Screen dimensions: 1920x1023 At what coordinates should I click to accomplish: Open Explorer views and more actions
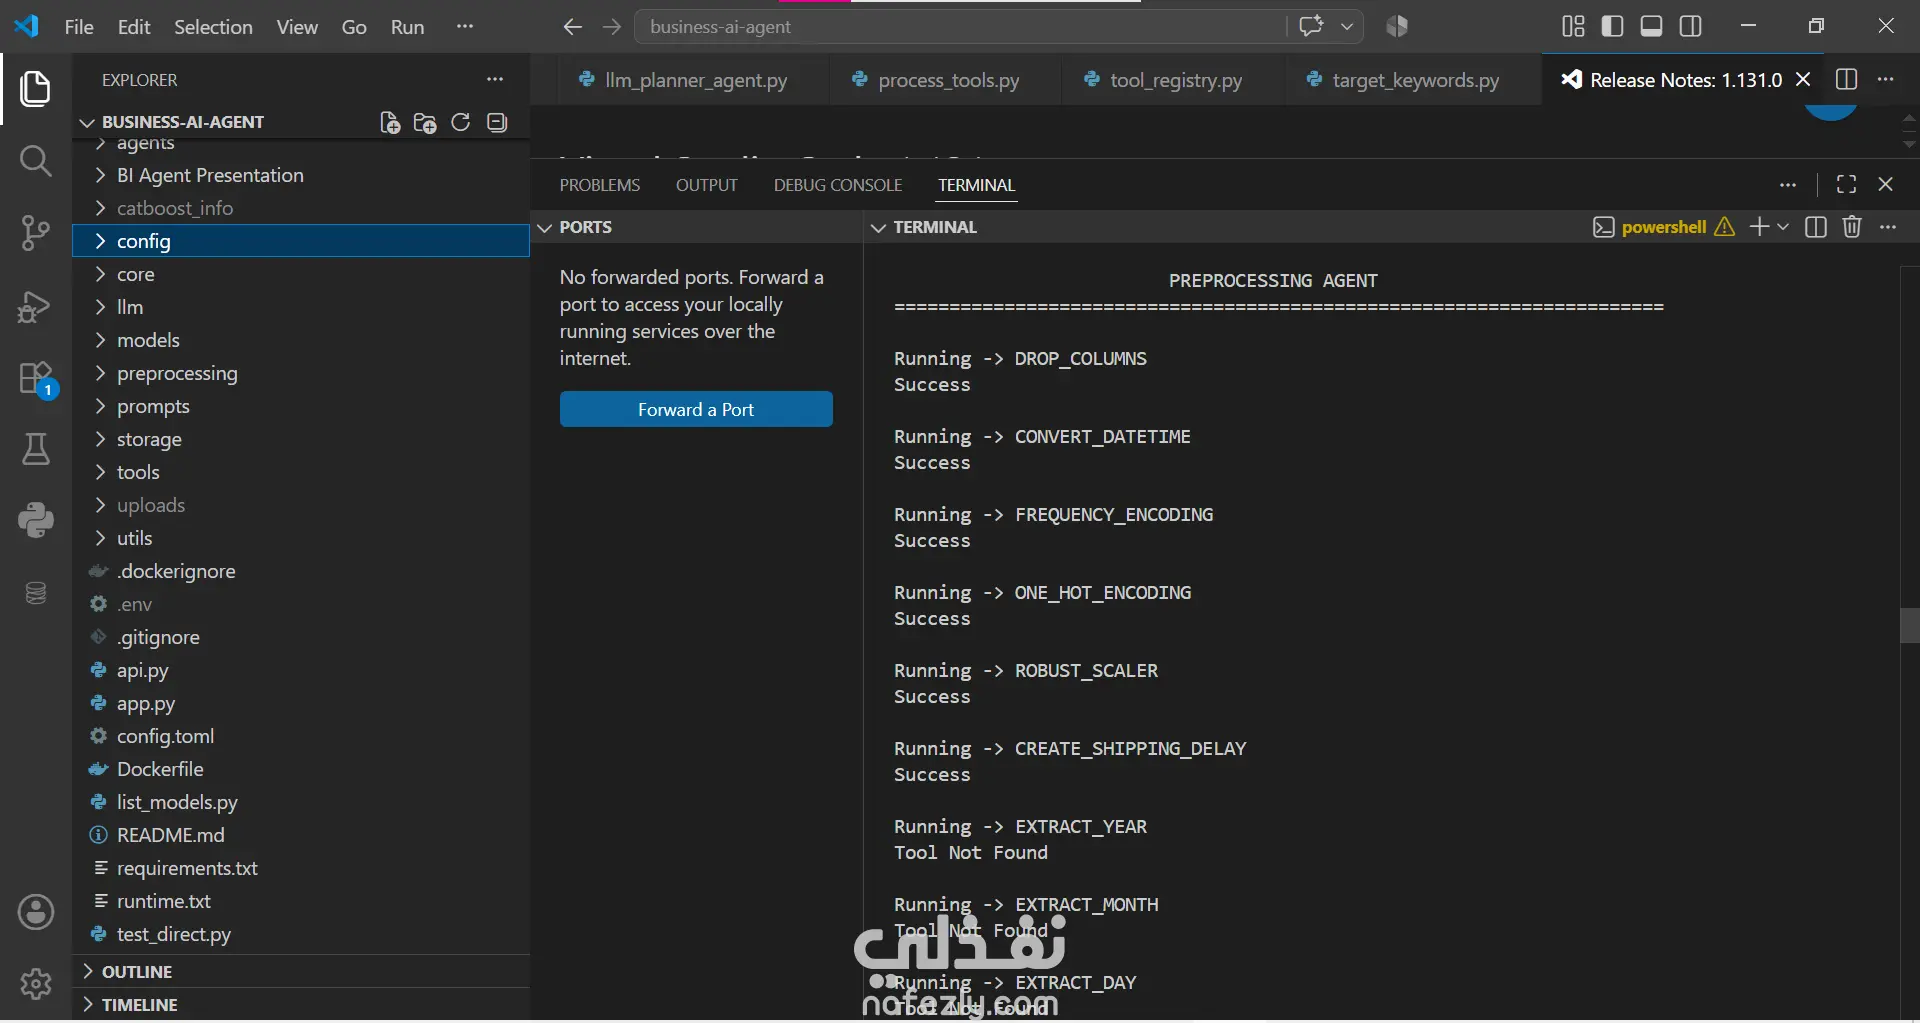point(495,79)
